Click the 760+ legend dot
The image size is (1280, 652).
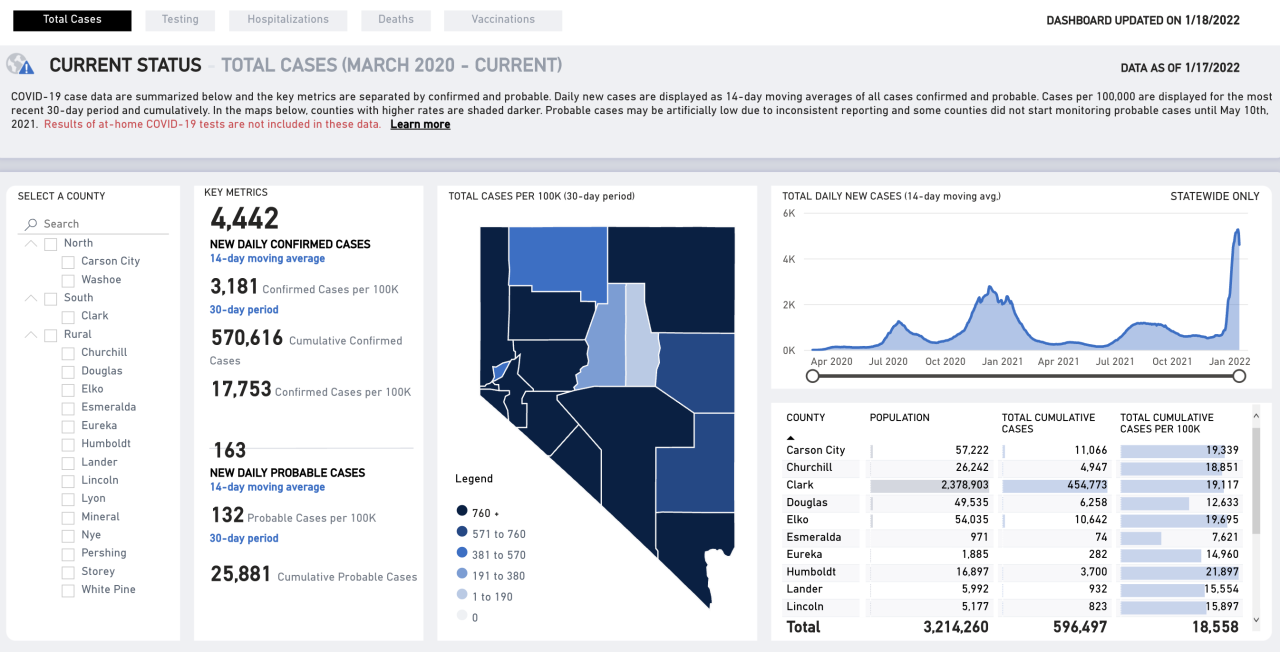tap(461, 512)
